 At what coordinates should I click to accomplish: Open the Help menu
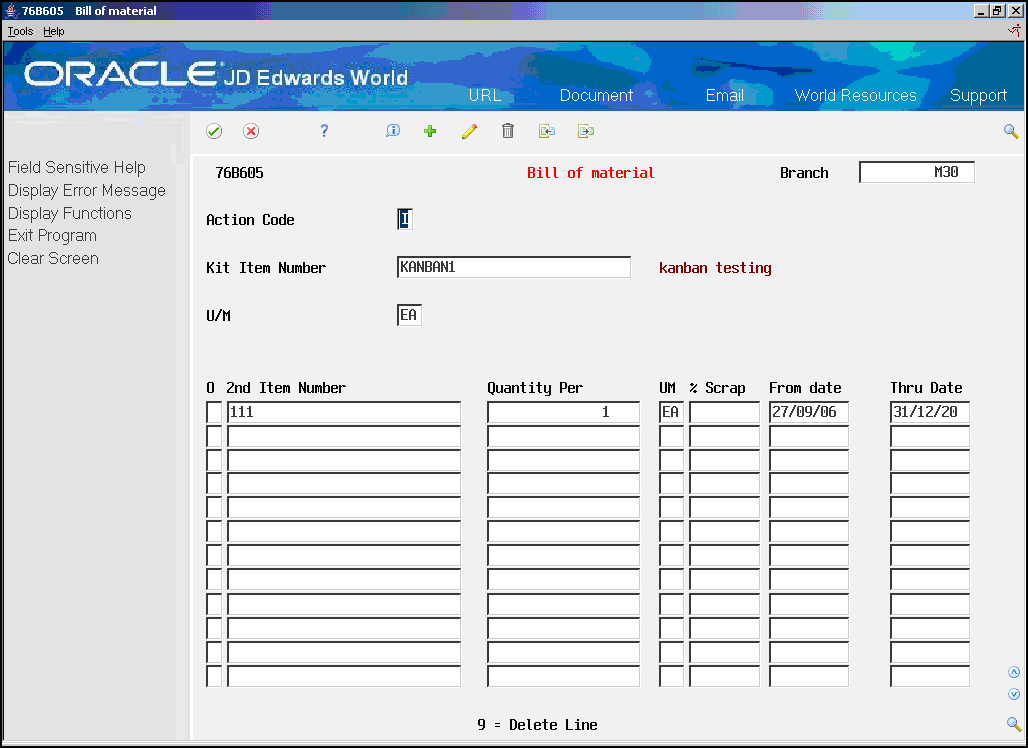[54, 31]
